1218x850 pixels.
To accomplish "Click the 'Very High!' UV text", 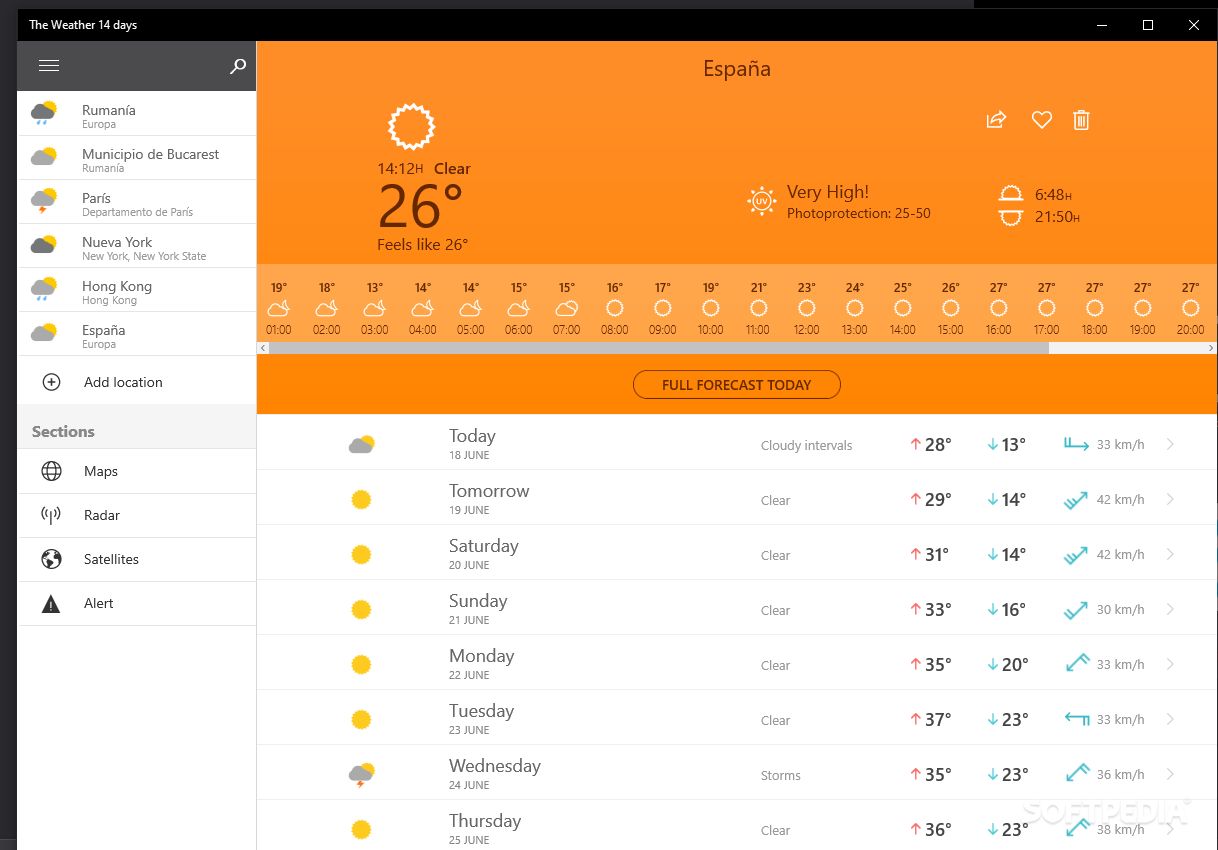I will point(828,192).
